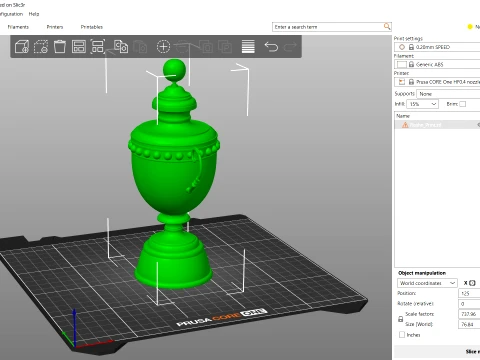The height and width of the screenshot is (360, 480).
Task: Open the Help menu
Action: click(x=34, y=14)
